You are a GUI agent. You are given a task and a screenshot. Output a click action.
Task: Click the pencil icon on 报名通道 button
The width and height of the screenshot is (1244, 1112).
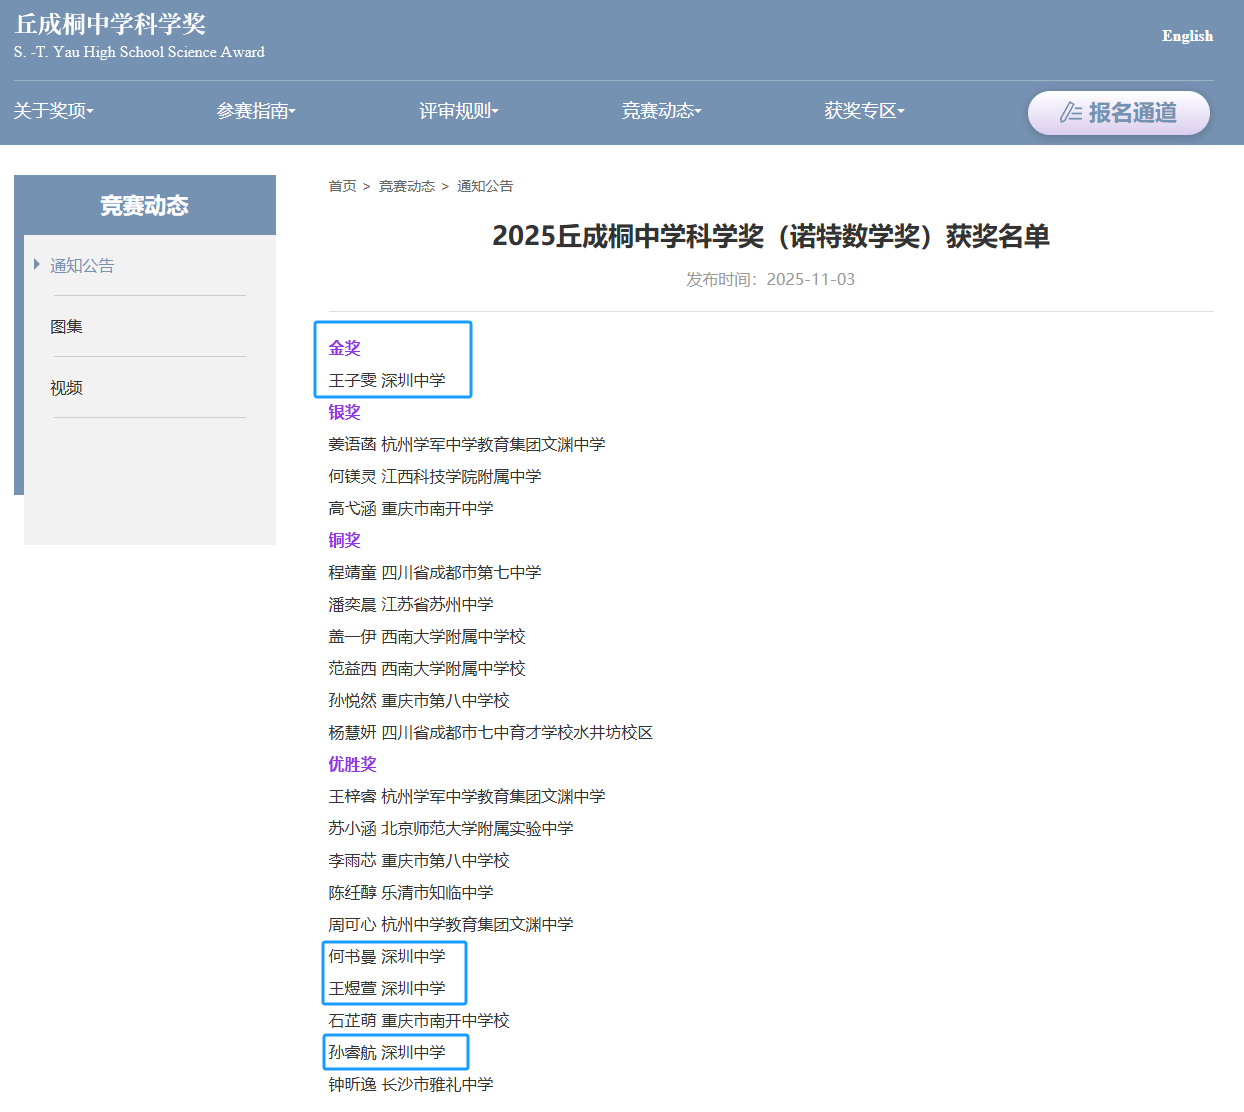1070,113
